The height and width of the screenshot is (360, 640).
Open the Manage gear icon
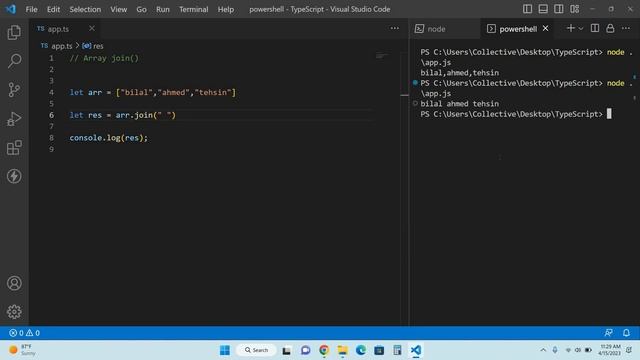point(14,312)
